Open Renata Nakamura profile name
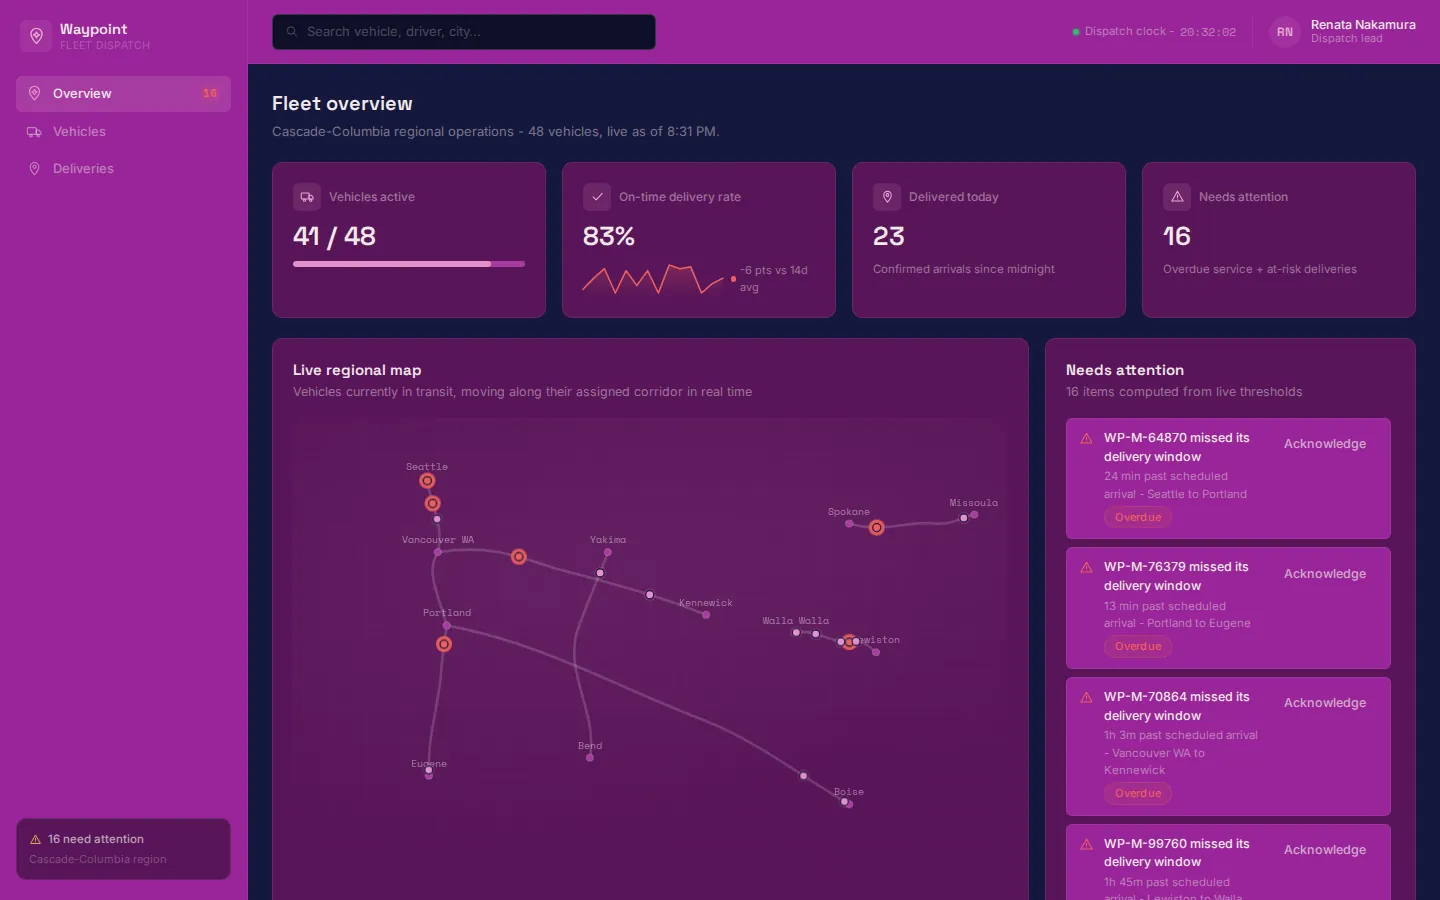This screenshot has height=900, width=1440. 1363,25
